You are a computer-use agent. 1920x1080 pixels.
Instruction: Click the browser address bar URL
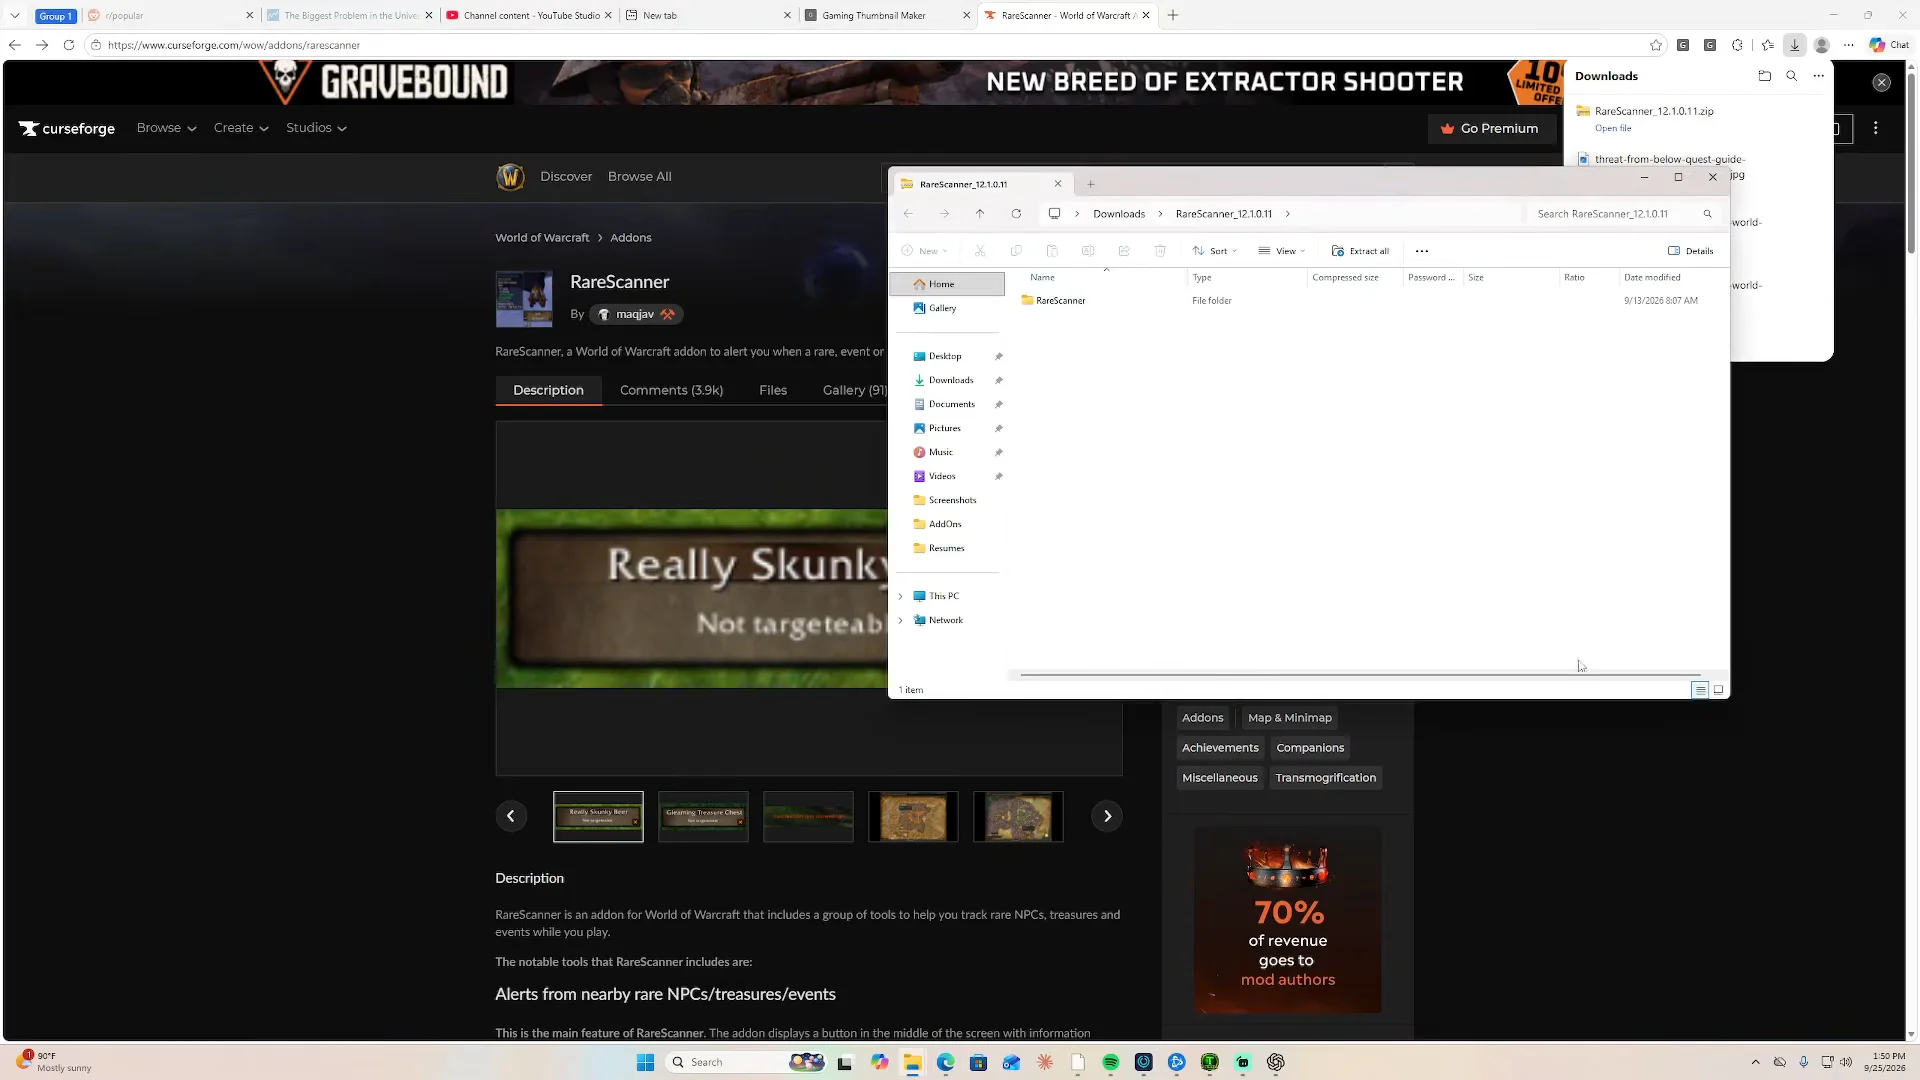[x=234, y=45]
